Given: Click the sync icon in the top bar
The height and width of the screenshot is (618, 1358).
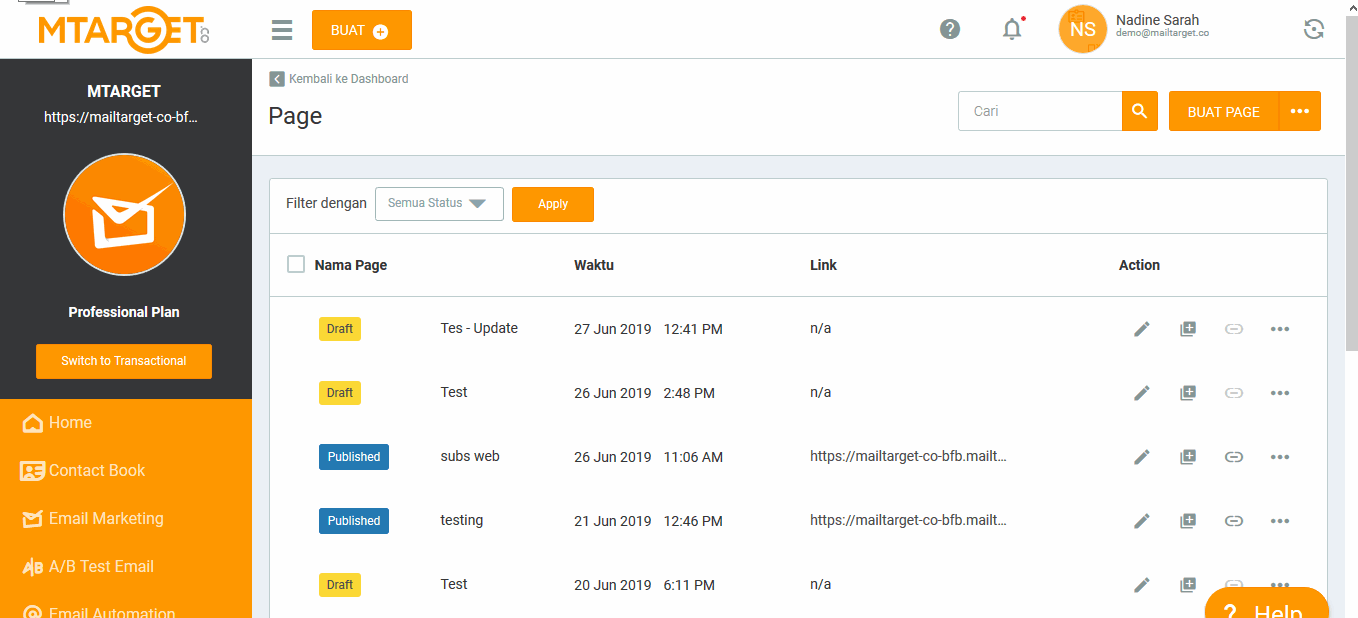Looking at the screenshot, I should tap(1313, 29).
